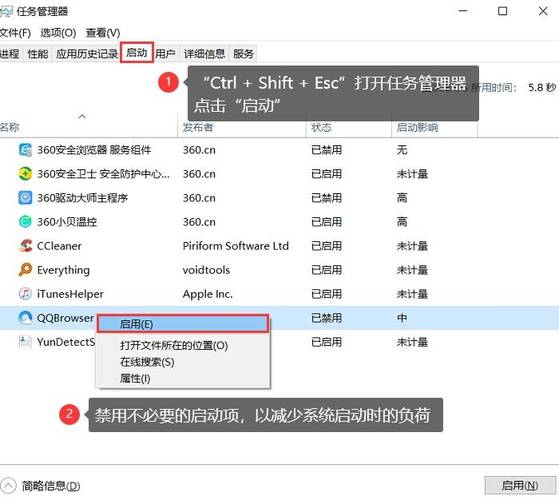
Task: Switch to the 服务 tab
Action: tap(243, 54)
